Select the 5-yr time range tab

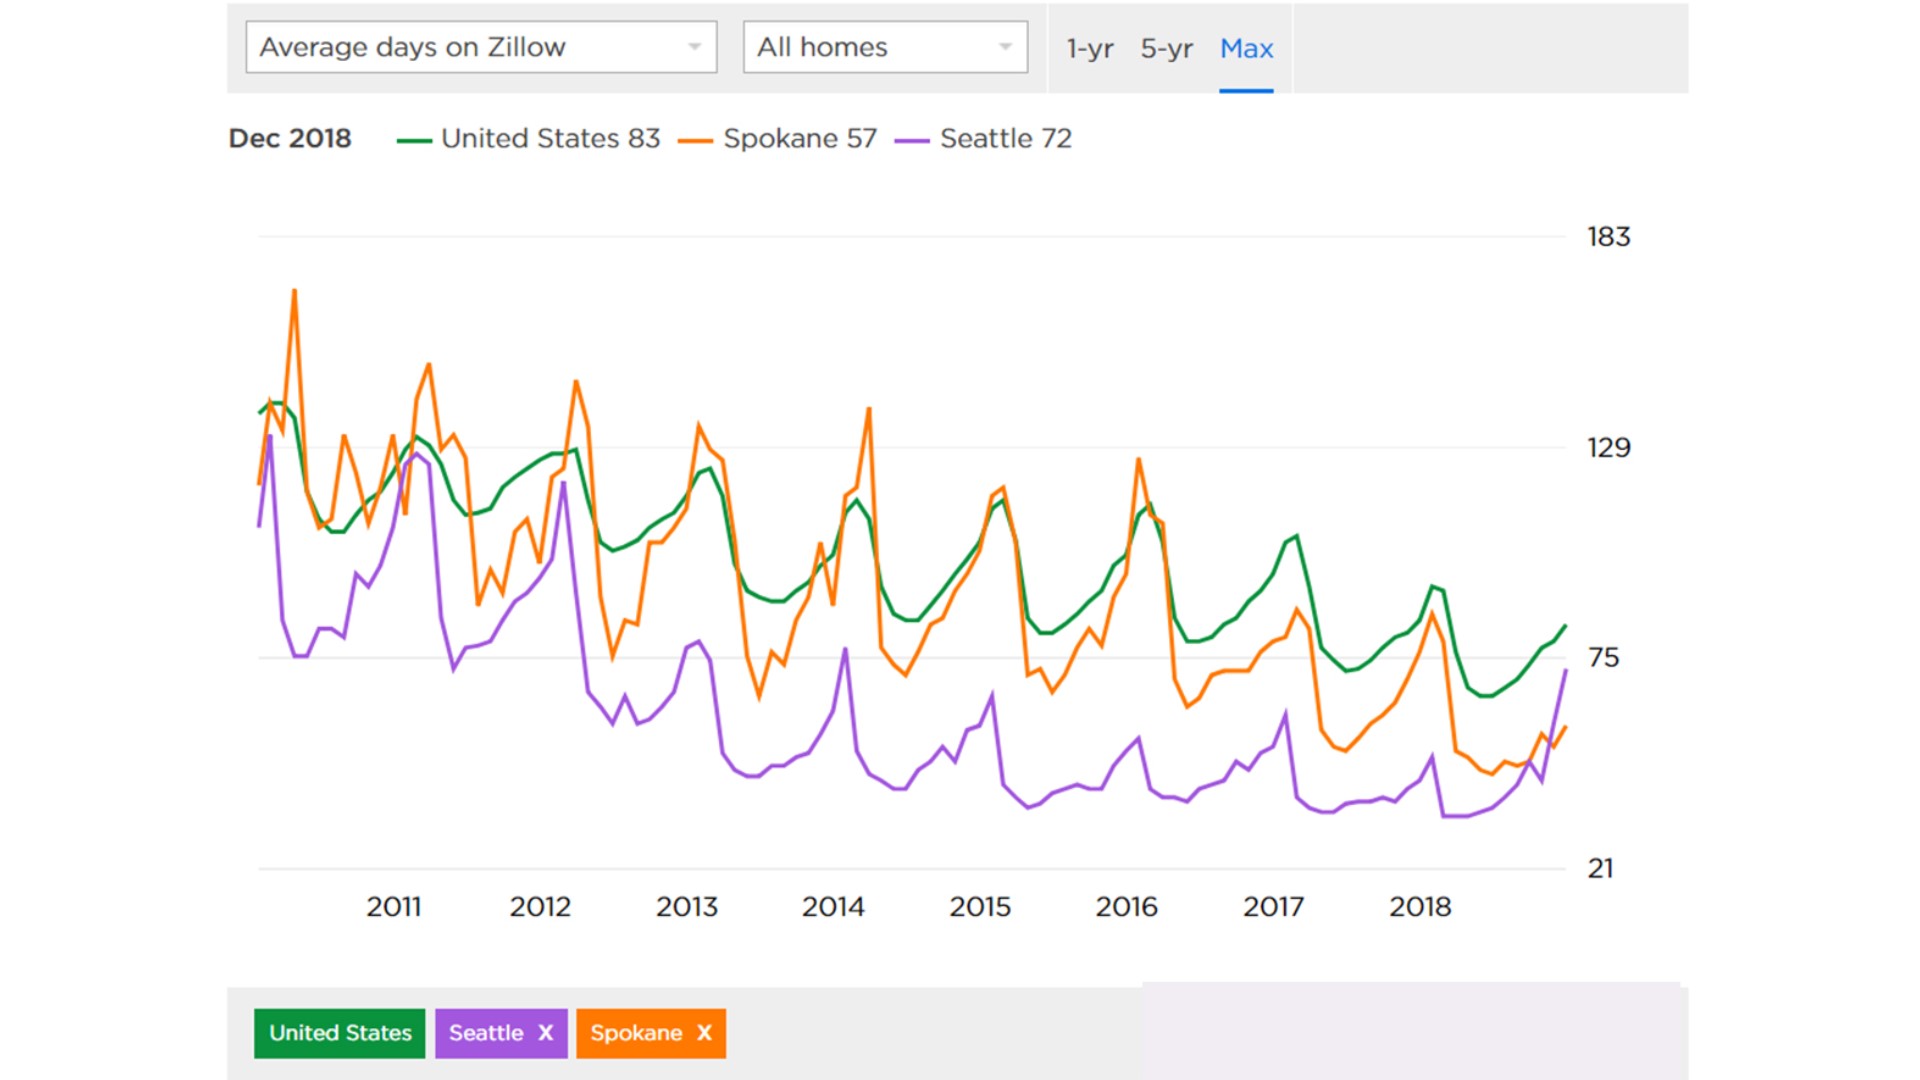coord(1166,48)
